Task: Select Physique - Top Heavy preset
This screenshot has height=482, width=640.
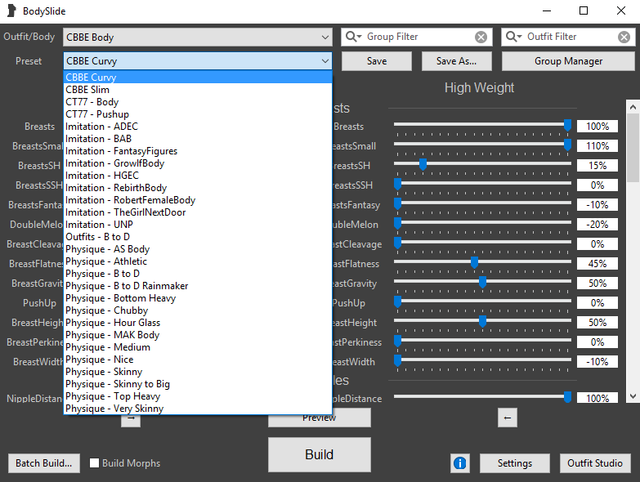Action: pos(198,395)
